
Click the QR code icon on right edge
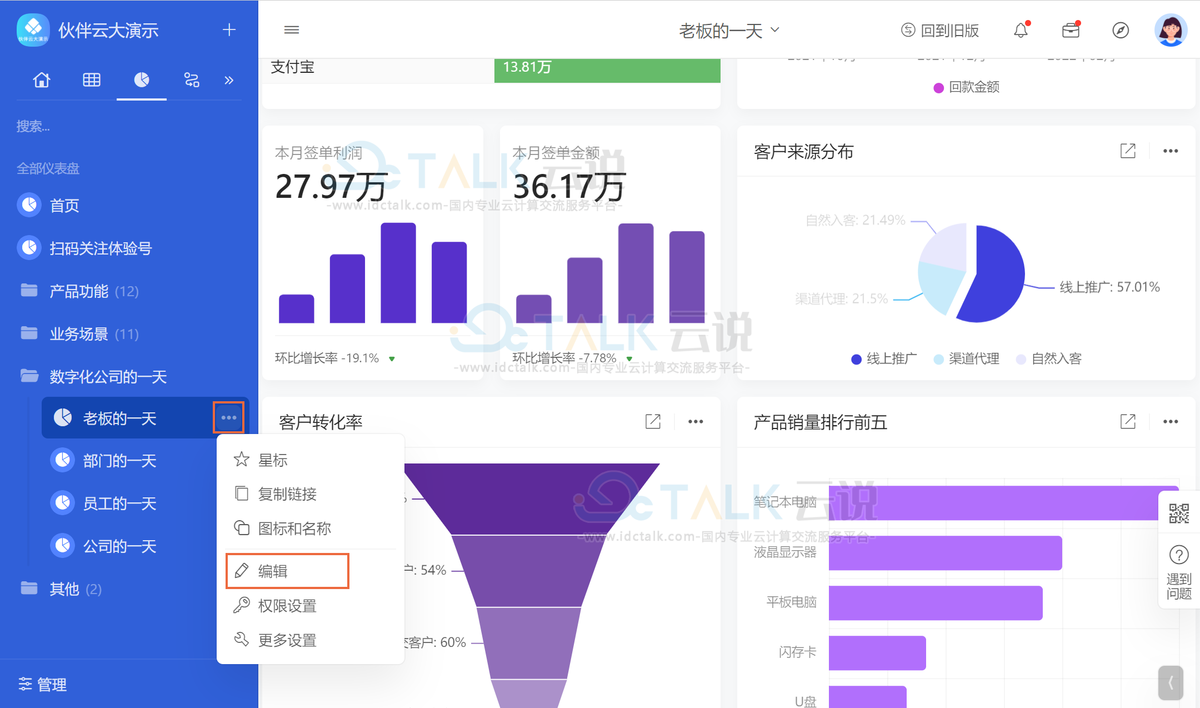click(x=1179, y=514)
